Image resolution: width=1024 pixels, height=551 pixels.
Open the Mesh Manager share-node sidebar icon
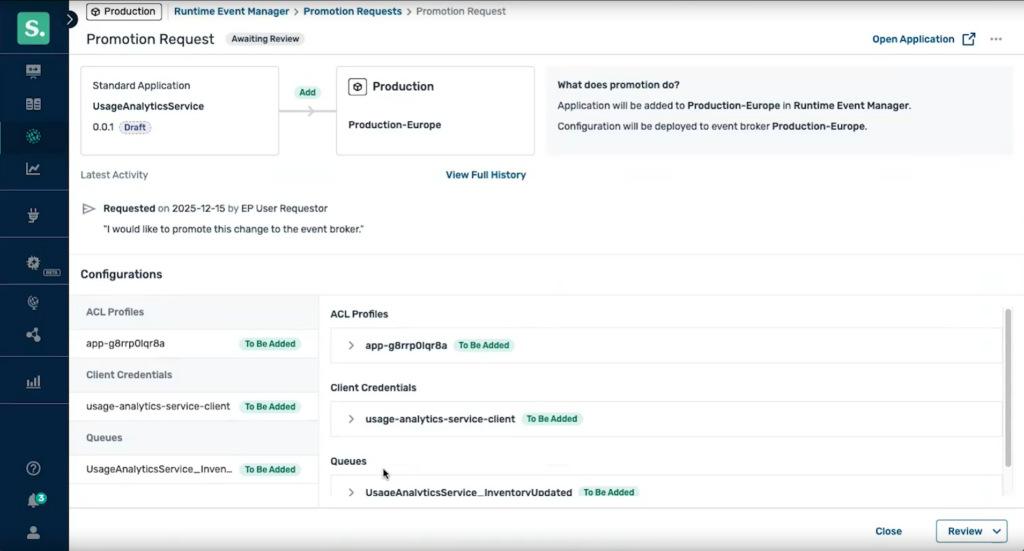click(x=33, y=335)
